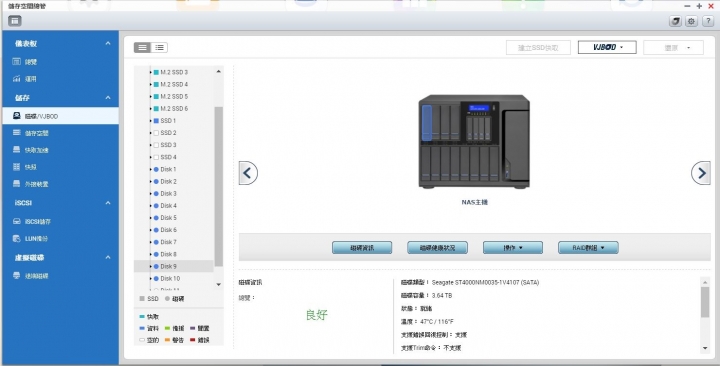Select the highlighted Disk 9 row

pos(174,266)
